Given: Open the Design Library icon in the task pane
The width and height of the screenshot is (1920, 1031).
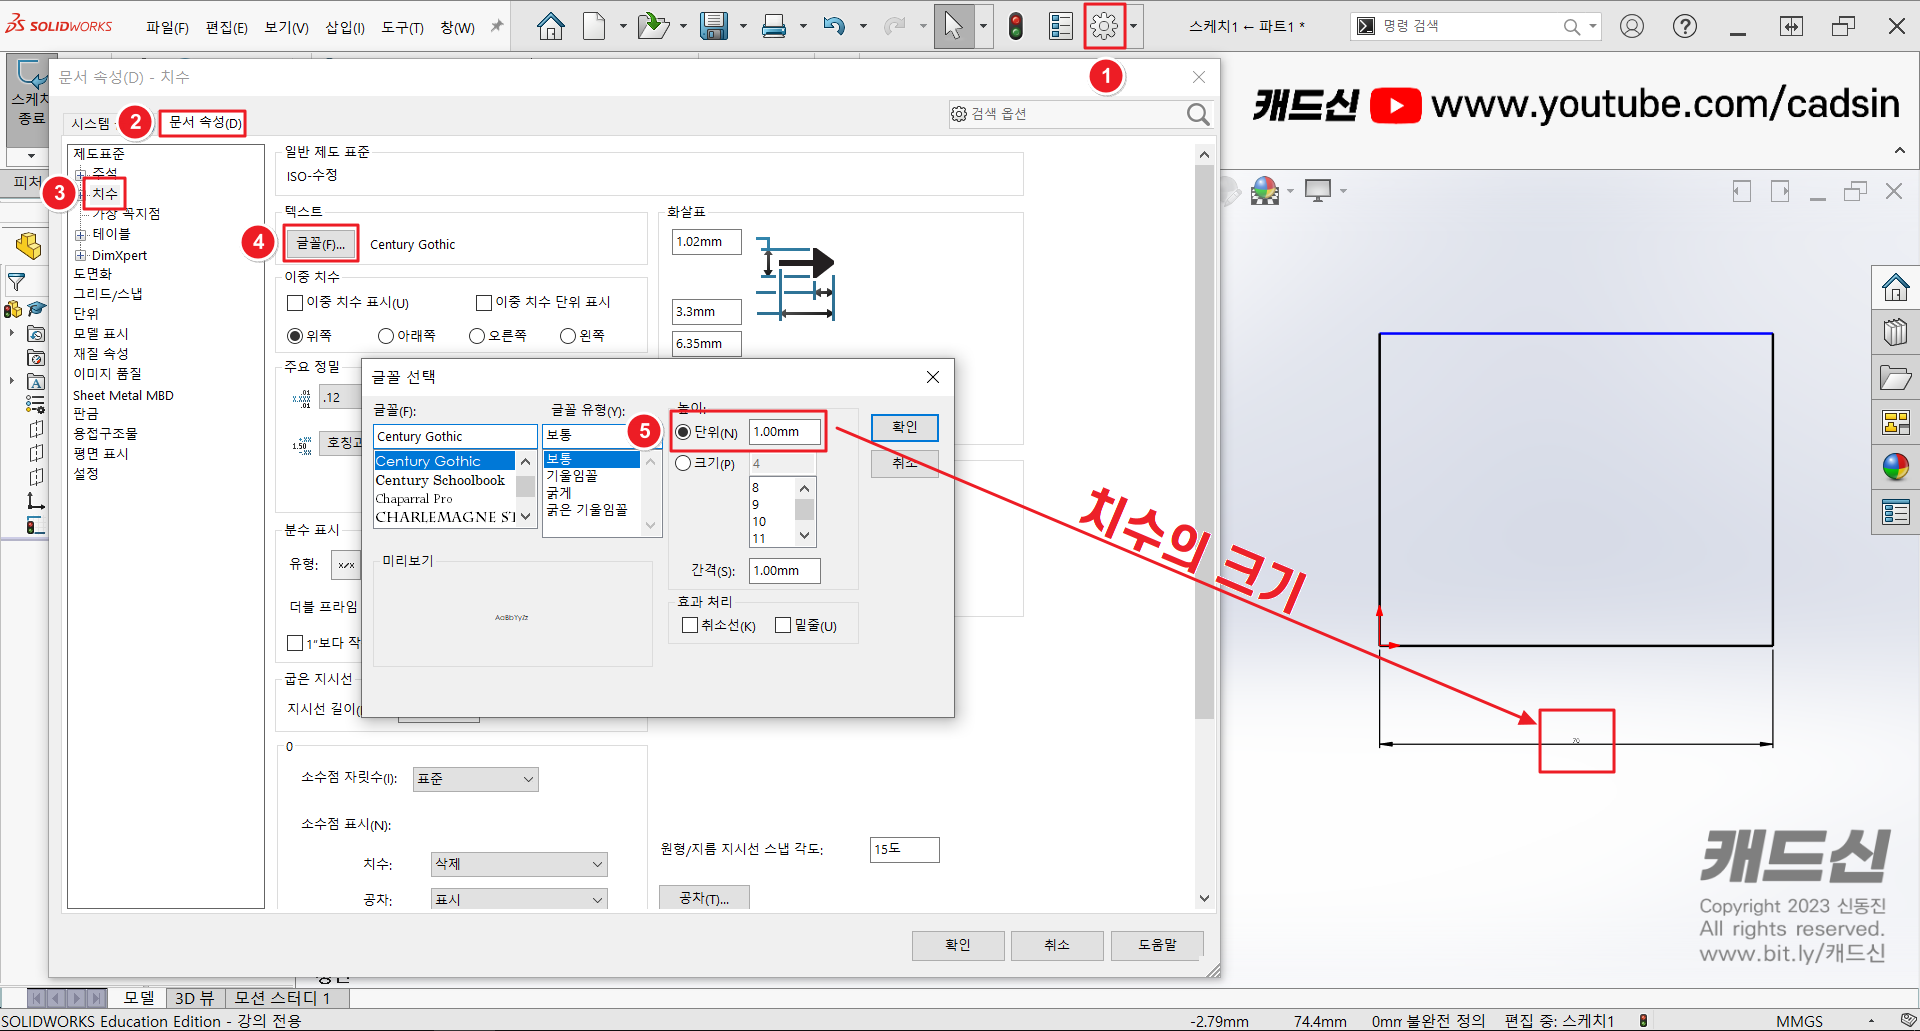Looking at the screenshot, I should 1896,332.
